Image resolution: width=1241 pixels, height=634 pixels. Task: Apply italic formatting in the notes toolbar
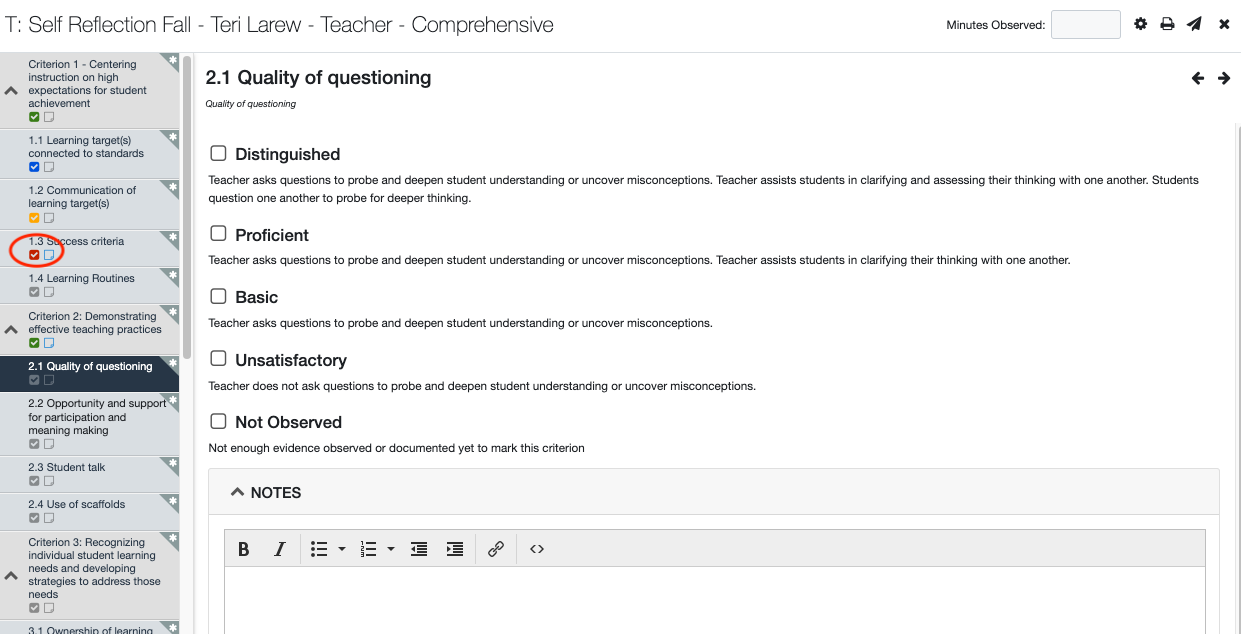(x=280, y=548)
